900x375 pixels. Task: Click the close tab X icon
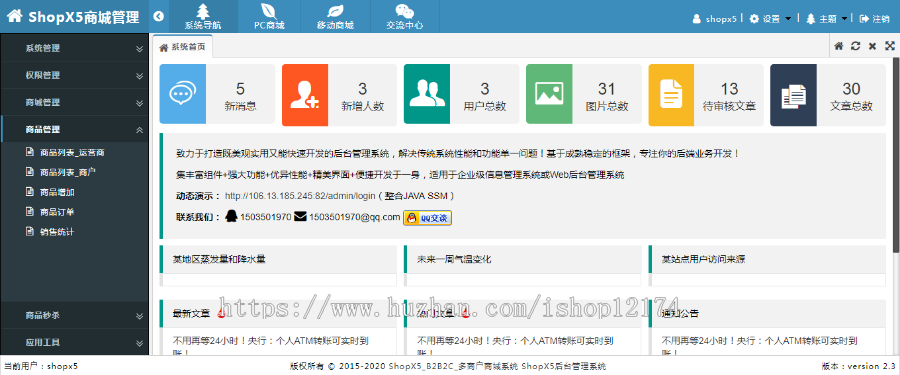pyautogui.click(x=872, y=46)
